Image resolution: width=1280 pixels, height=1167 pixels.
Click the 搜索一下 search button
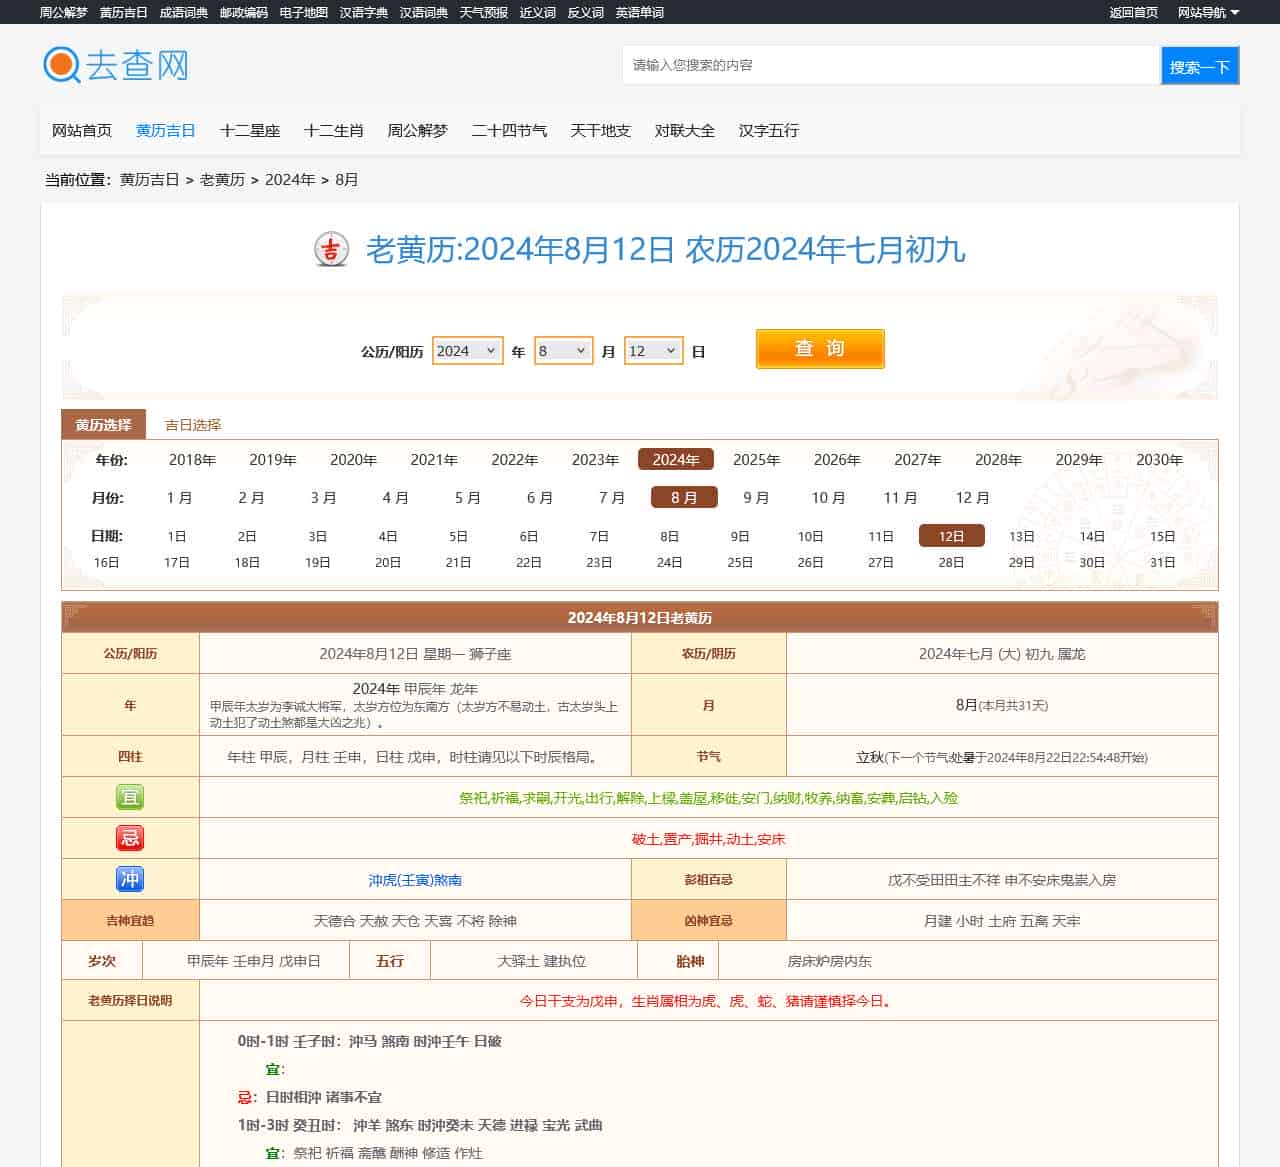coord(1199,66)
